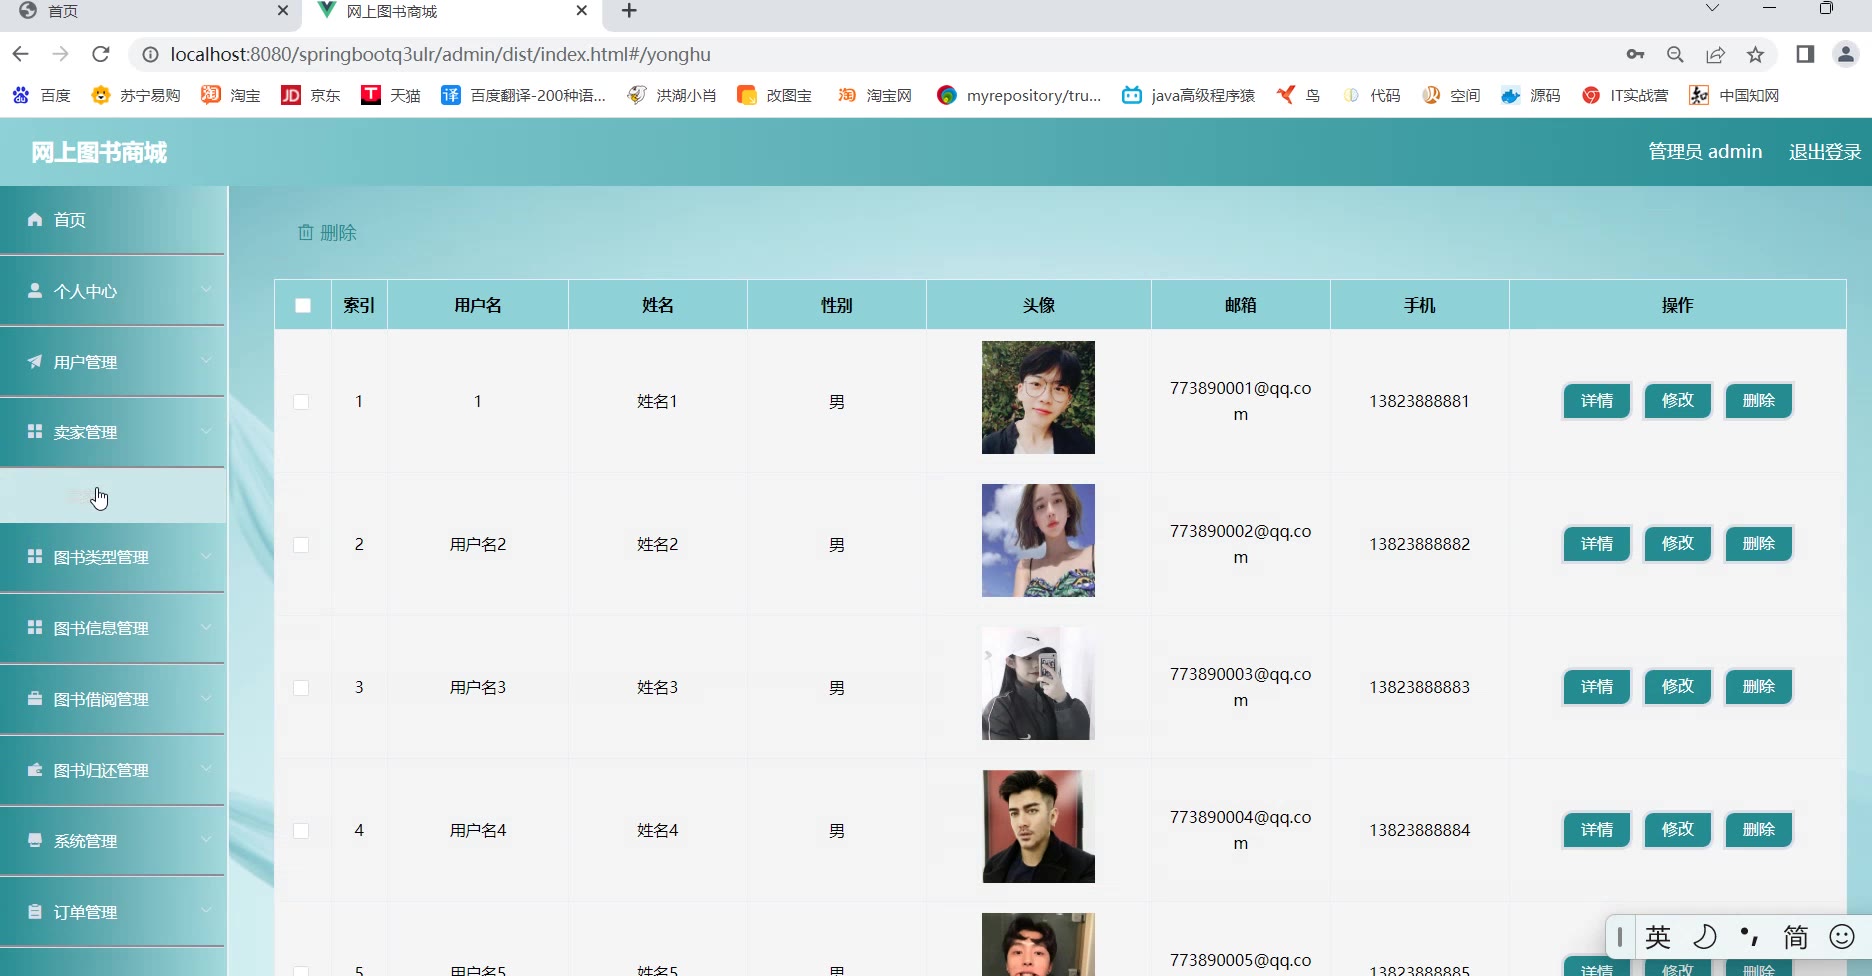Click 退出登录 to log out
The width and height of the screenshot is (1872, 976).
point(1825,152)
